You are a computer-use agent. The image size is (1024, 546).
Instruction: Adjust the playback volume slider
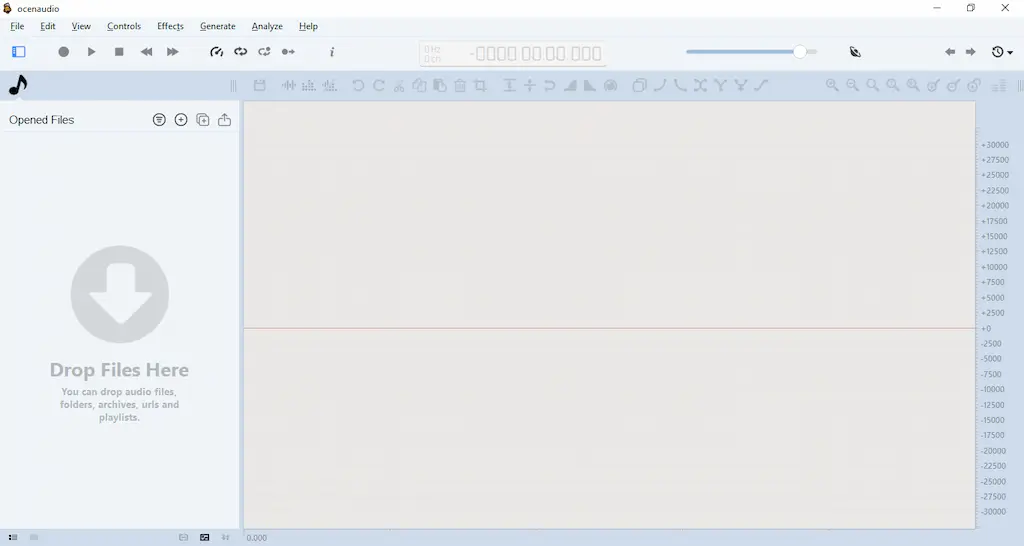[751, 52]
